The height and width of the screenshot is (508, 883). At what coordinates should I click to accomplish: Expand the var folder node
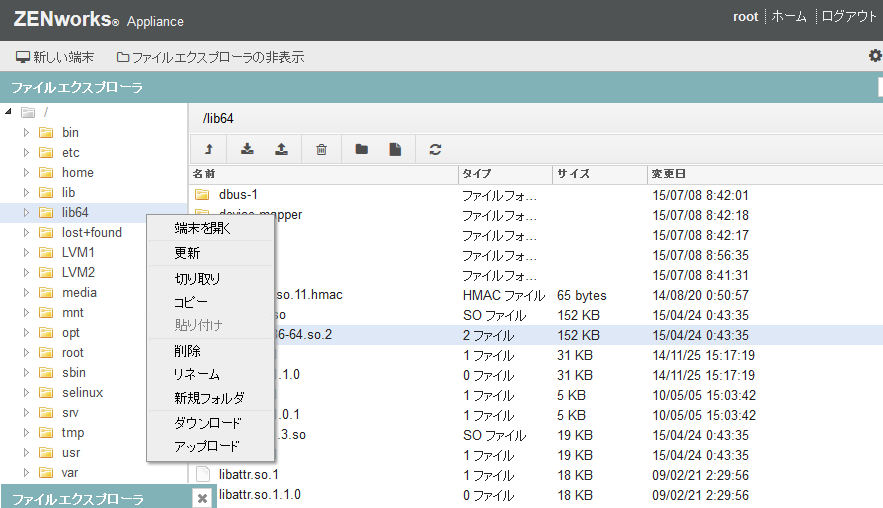pos(26,473)
